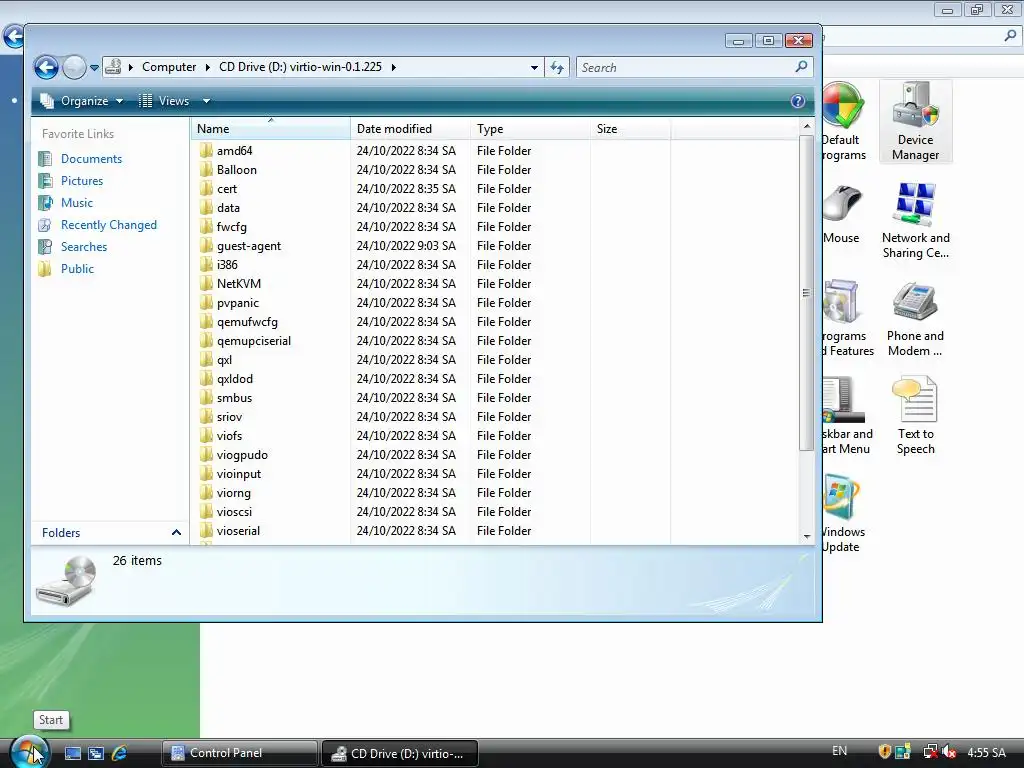Select CD Drive (D:) virtio-win-0.1.225 breadcrumb

tap(300, 67)
